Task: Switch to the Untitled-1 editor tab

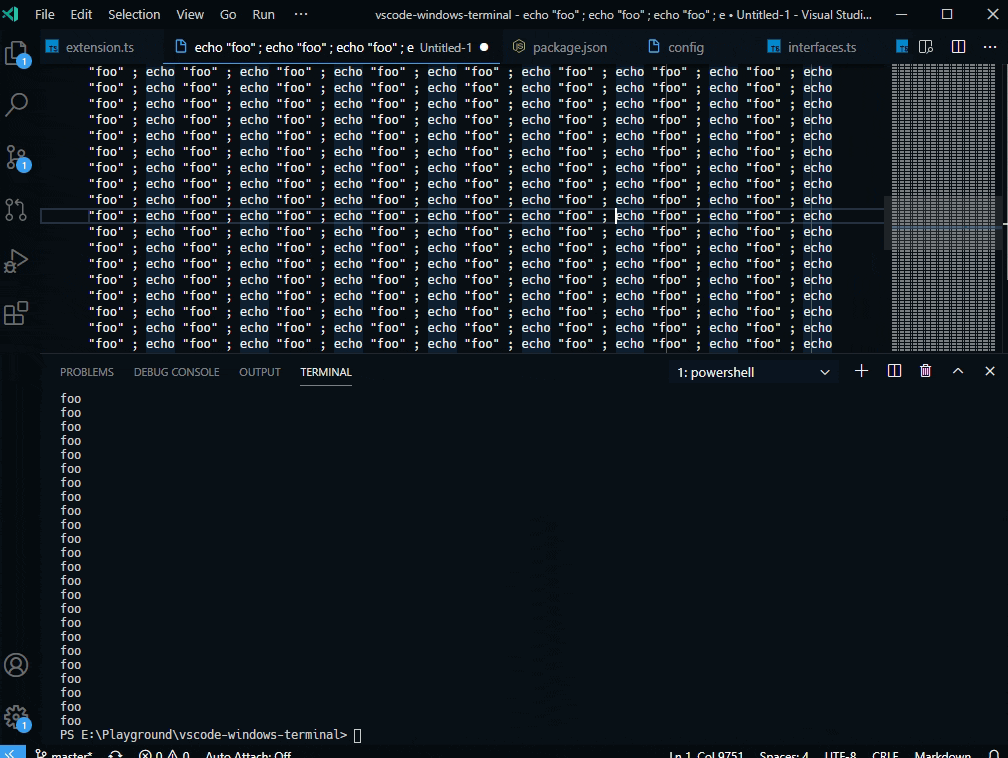Action: (331, 47)
